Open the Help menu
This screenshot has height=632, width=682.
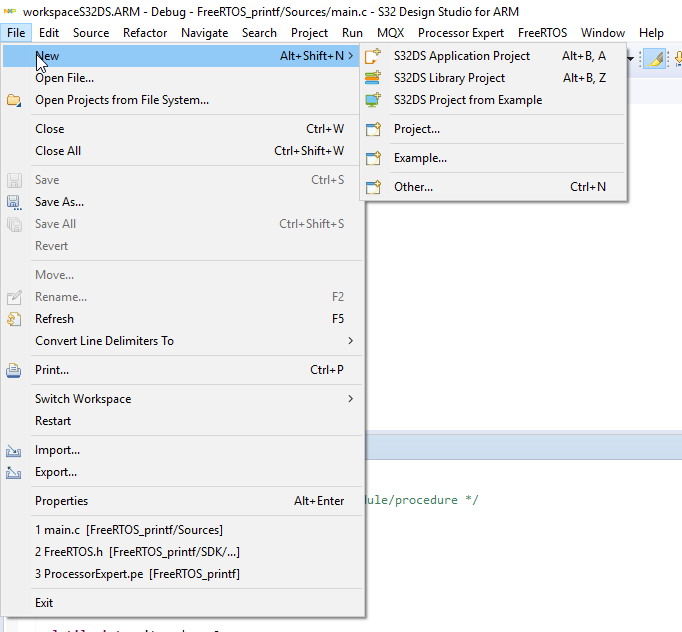651,33
